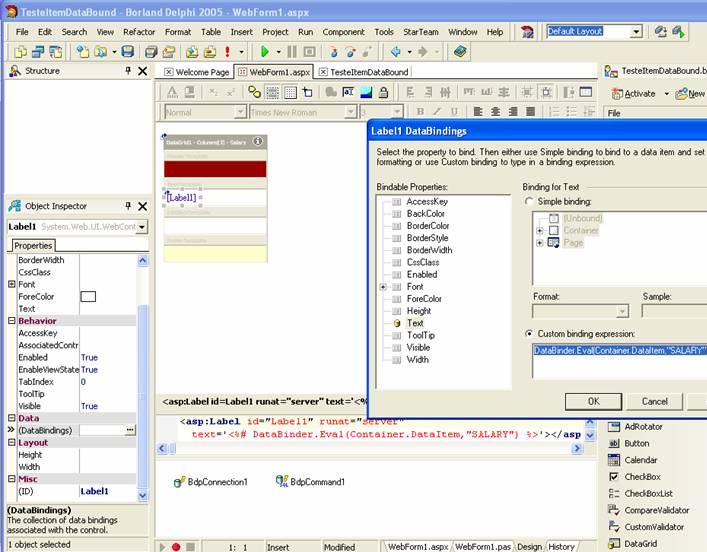The width and height of the screenshot is (707, 552).
Task: Click the red exclamation toolbar icon
Action: coord(228,52)
